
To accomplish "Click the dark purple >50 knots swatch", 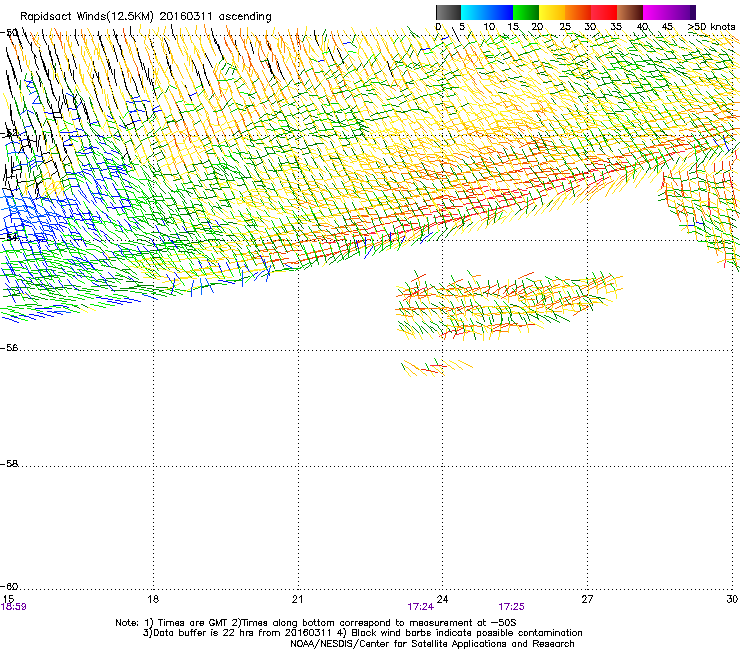I will 693,12.
